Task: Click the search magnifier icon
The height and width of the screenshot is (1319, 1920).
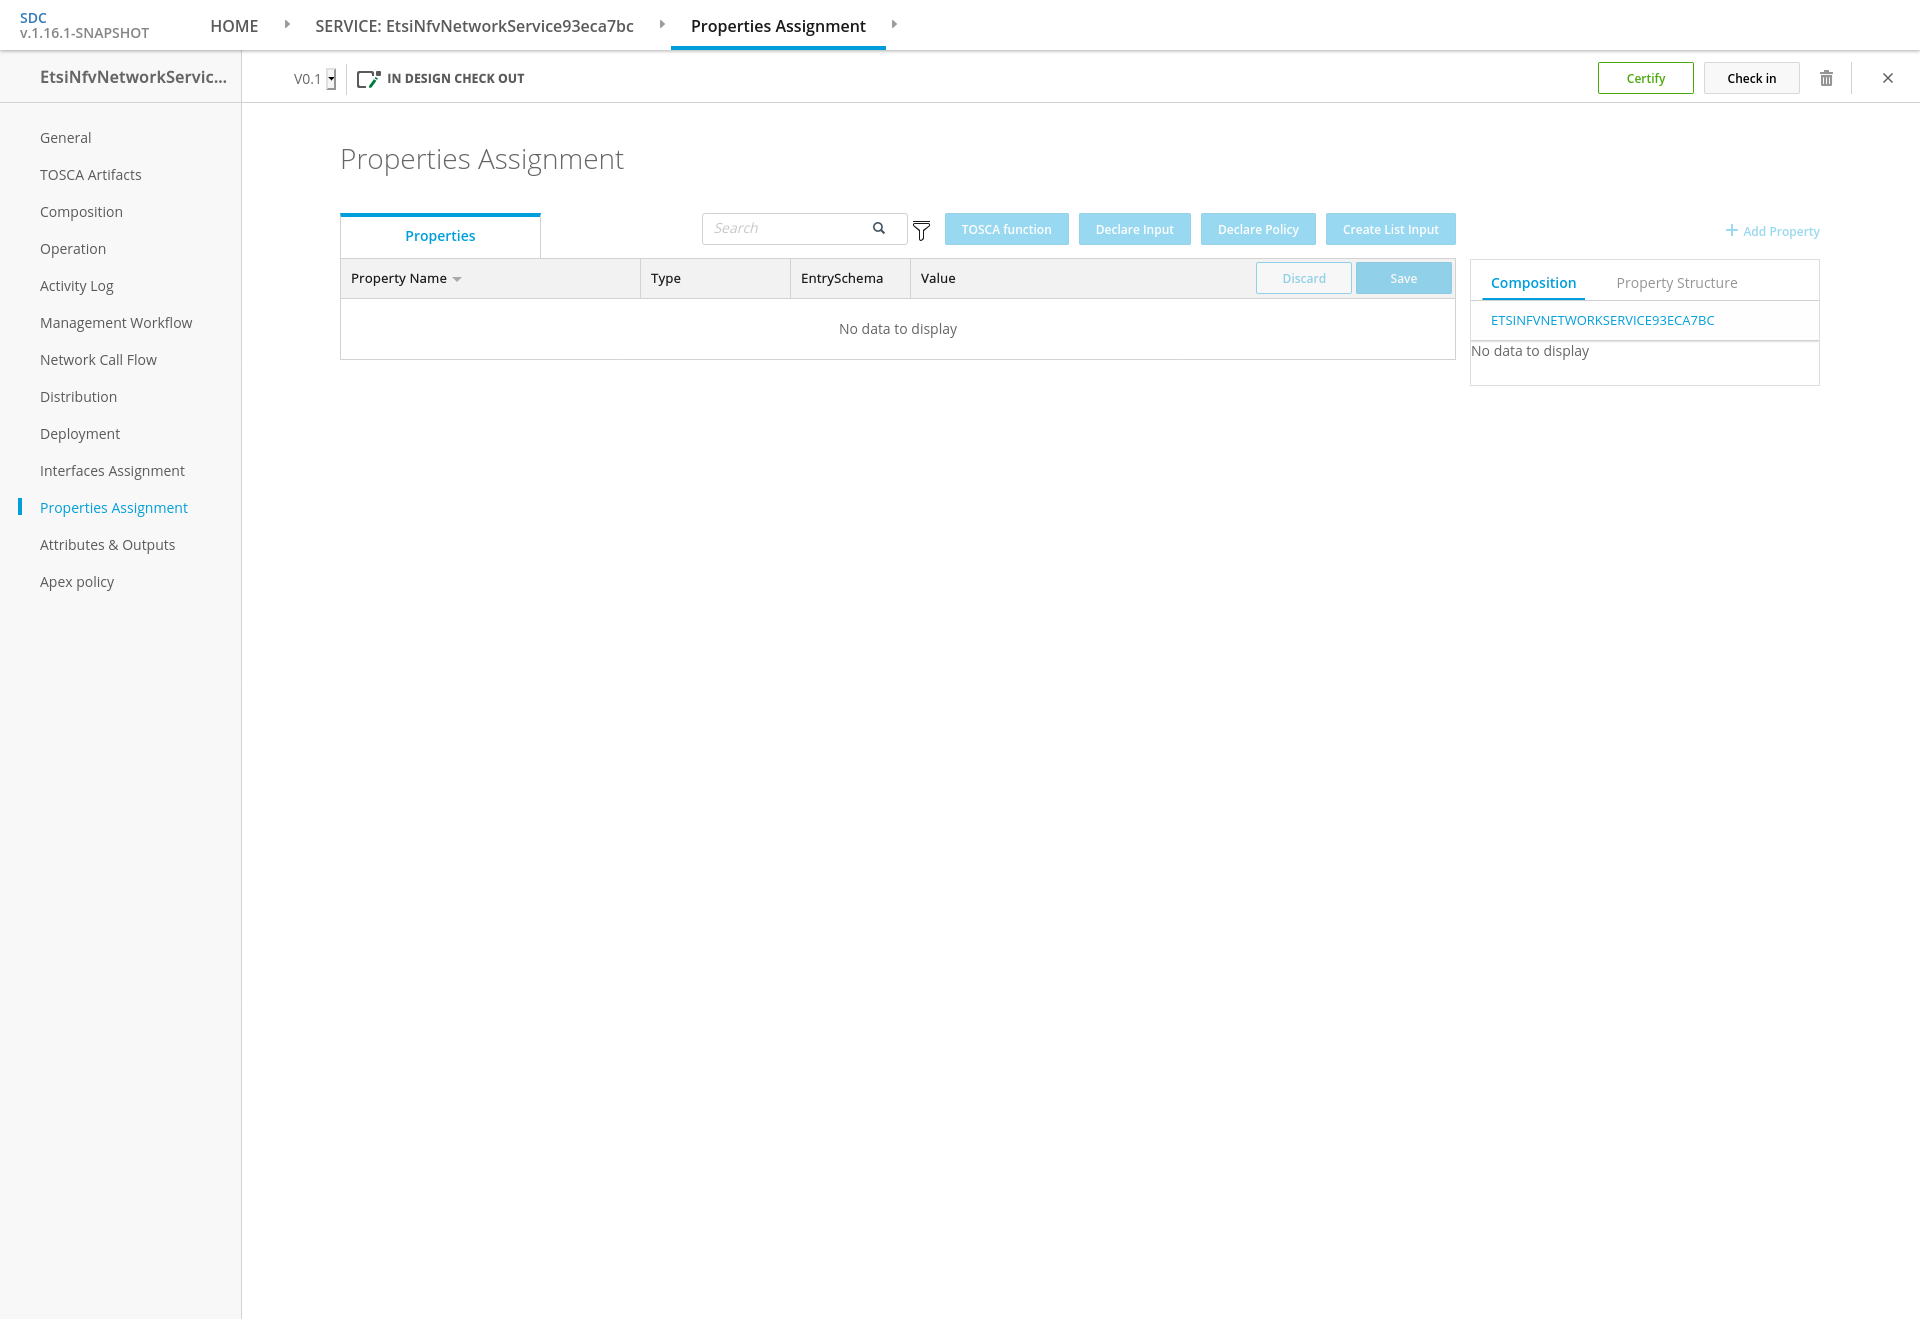Action: (878, 228)
